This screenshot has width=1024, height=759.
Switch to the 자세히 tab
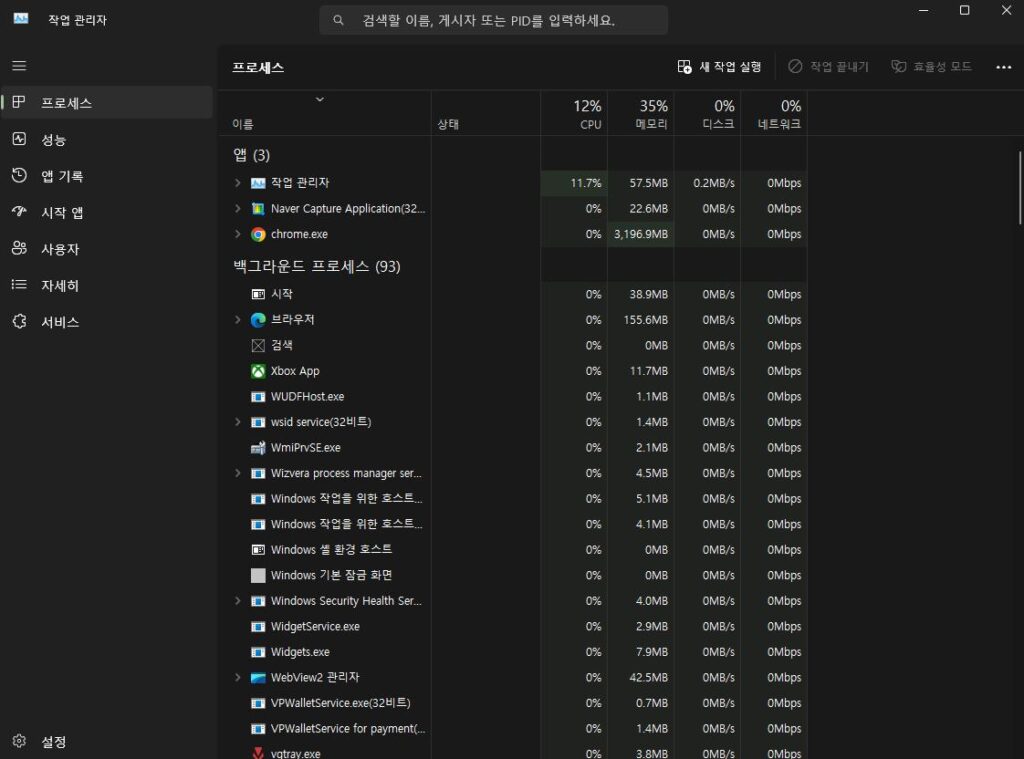point(107,285)
